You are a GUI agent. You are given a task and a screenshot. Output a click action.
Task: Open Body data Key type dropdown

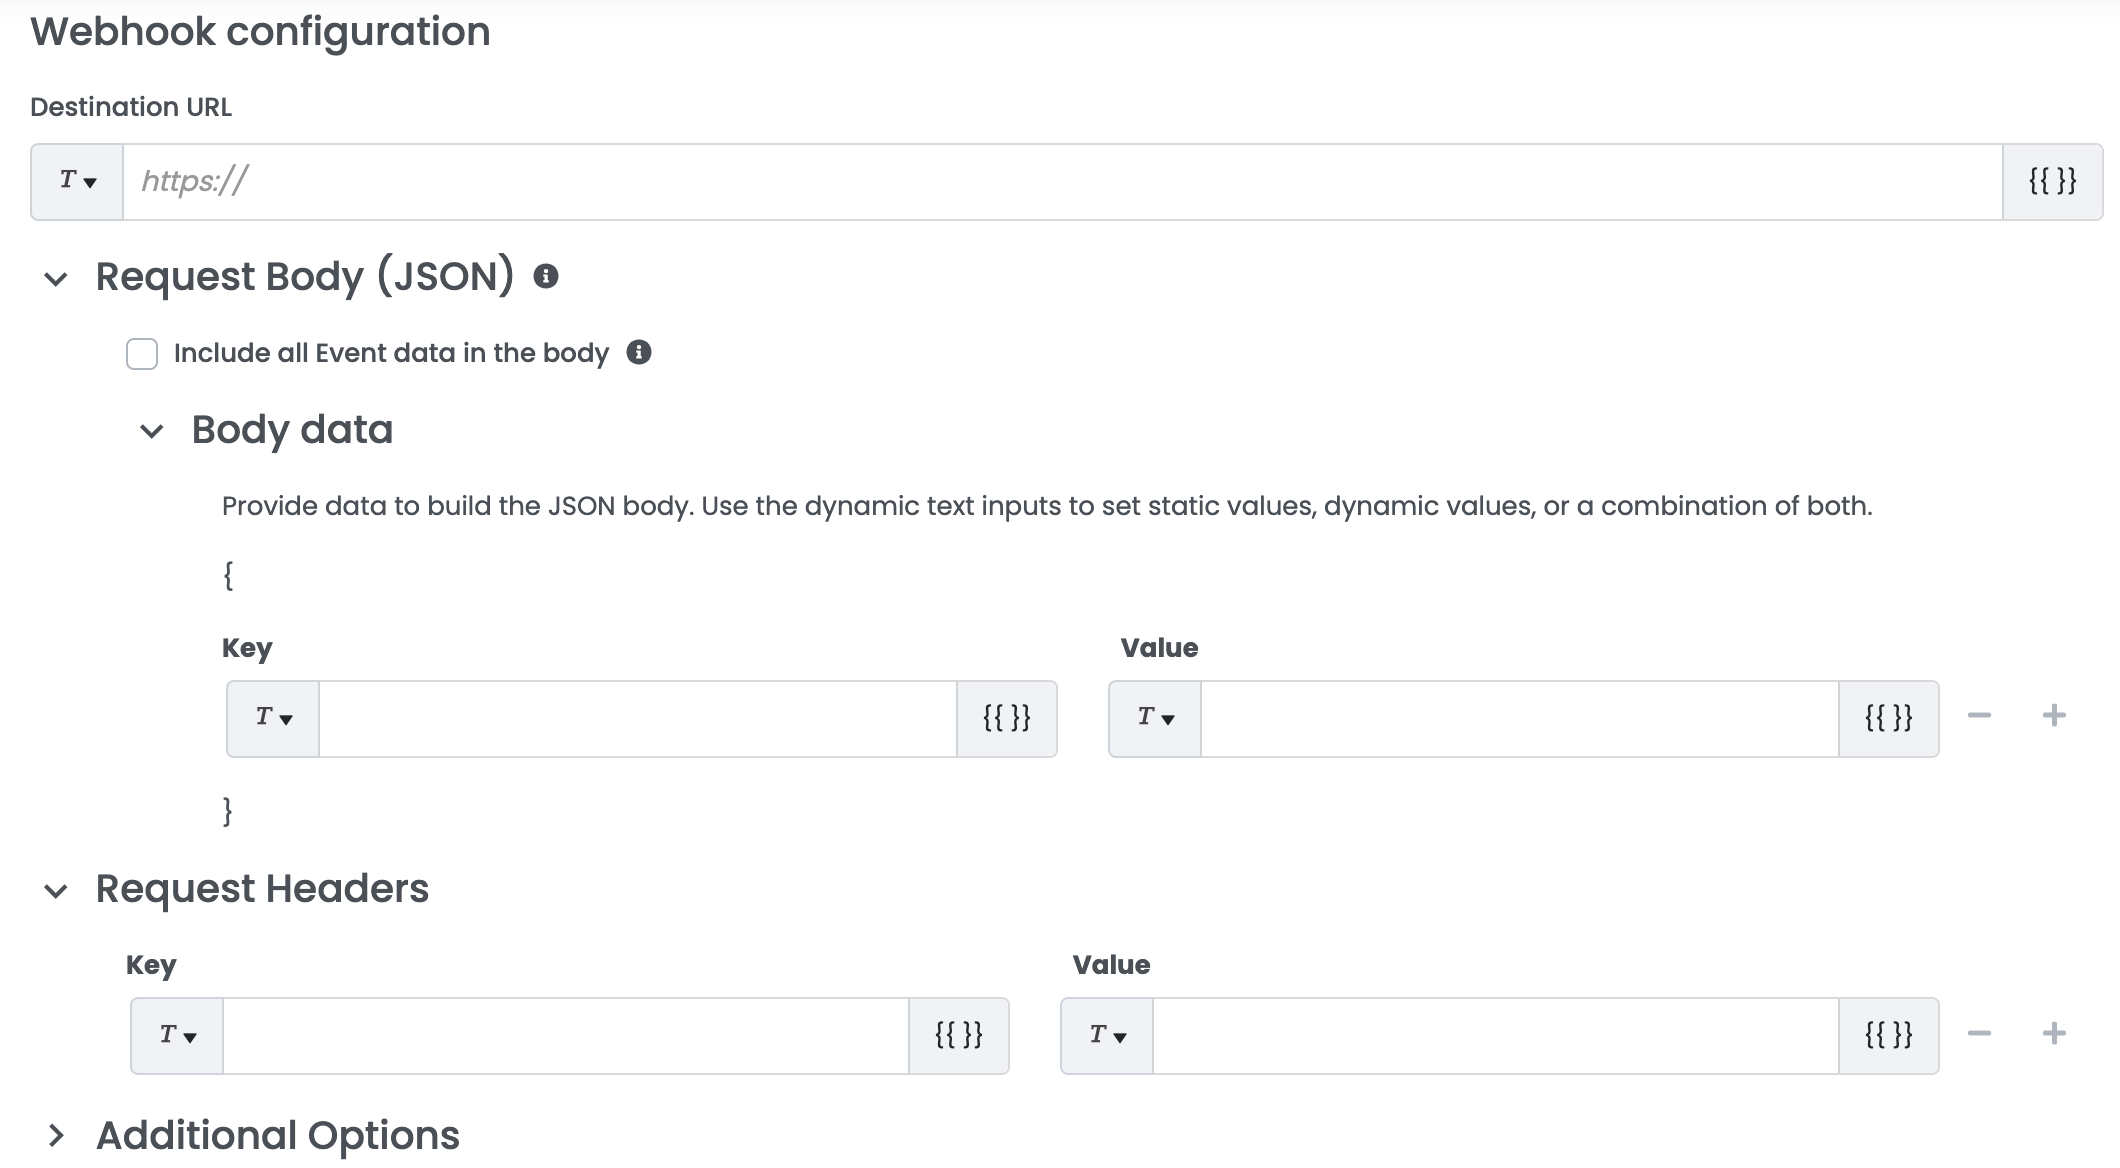(x=273, y=718)
